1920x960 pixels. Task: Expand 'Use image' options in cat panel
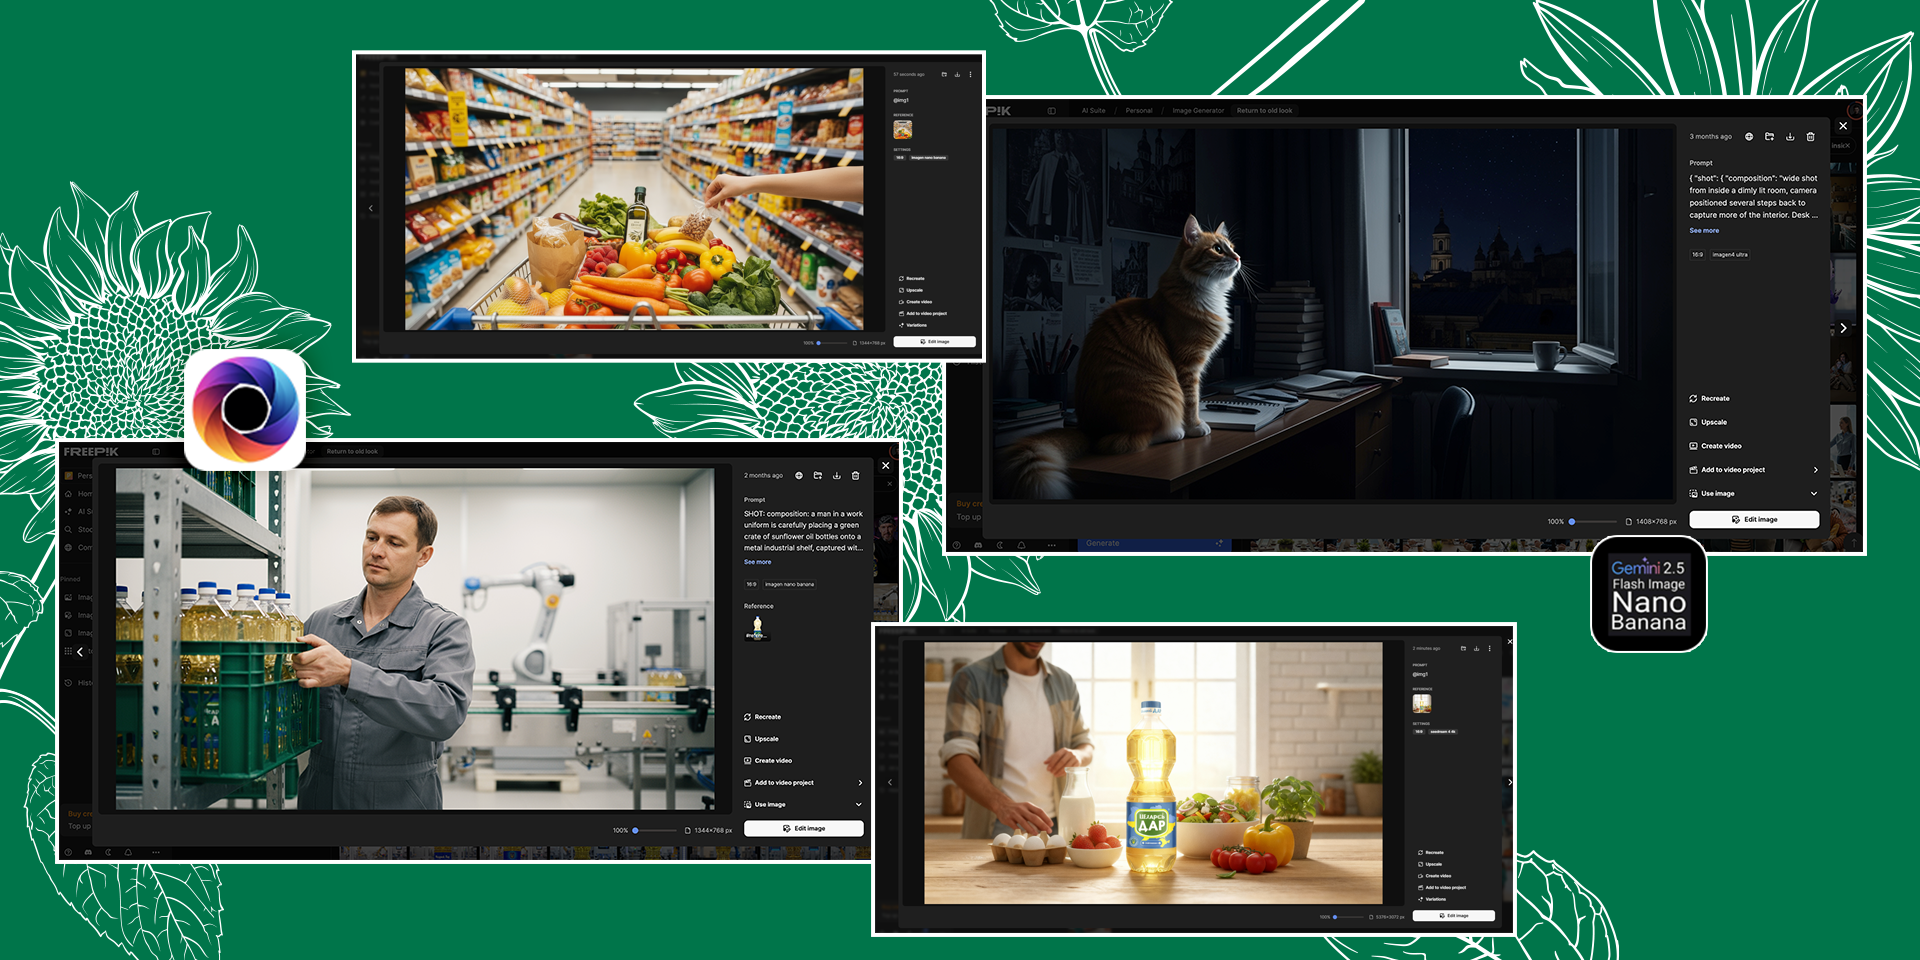coord(1813,494)
